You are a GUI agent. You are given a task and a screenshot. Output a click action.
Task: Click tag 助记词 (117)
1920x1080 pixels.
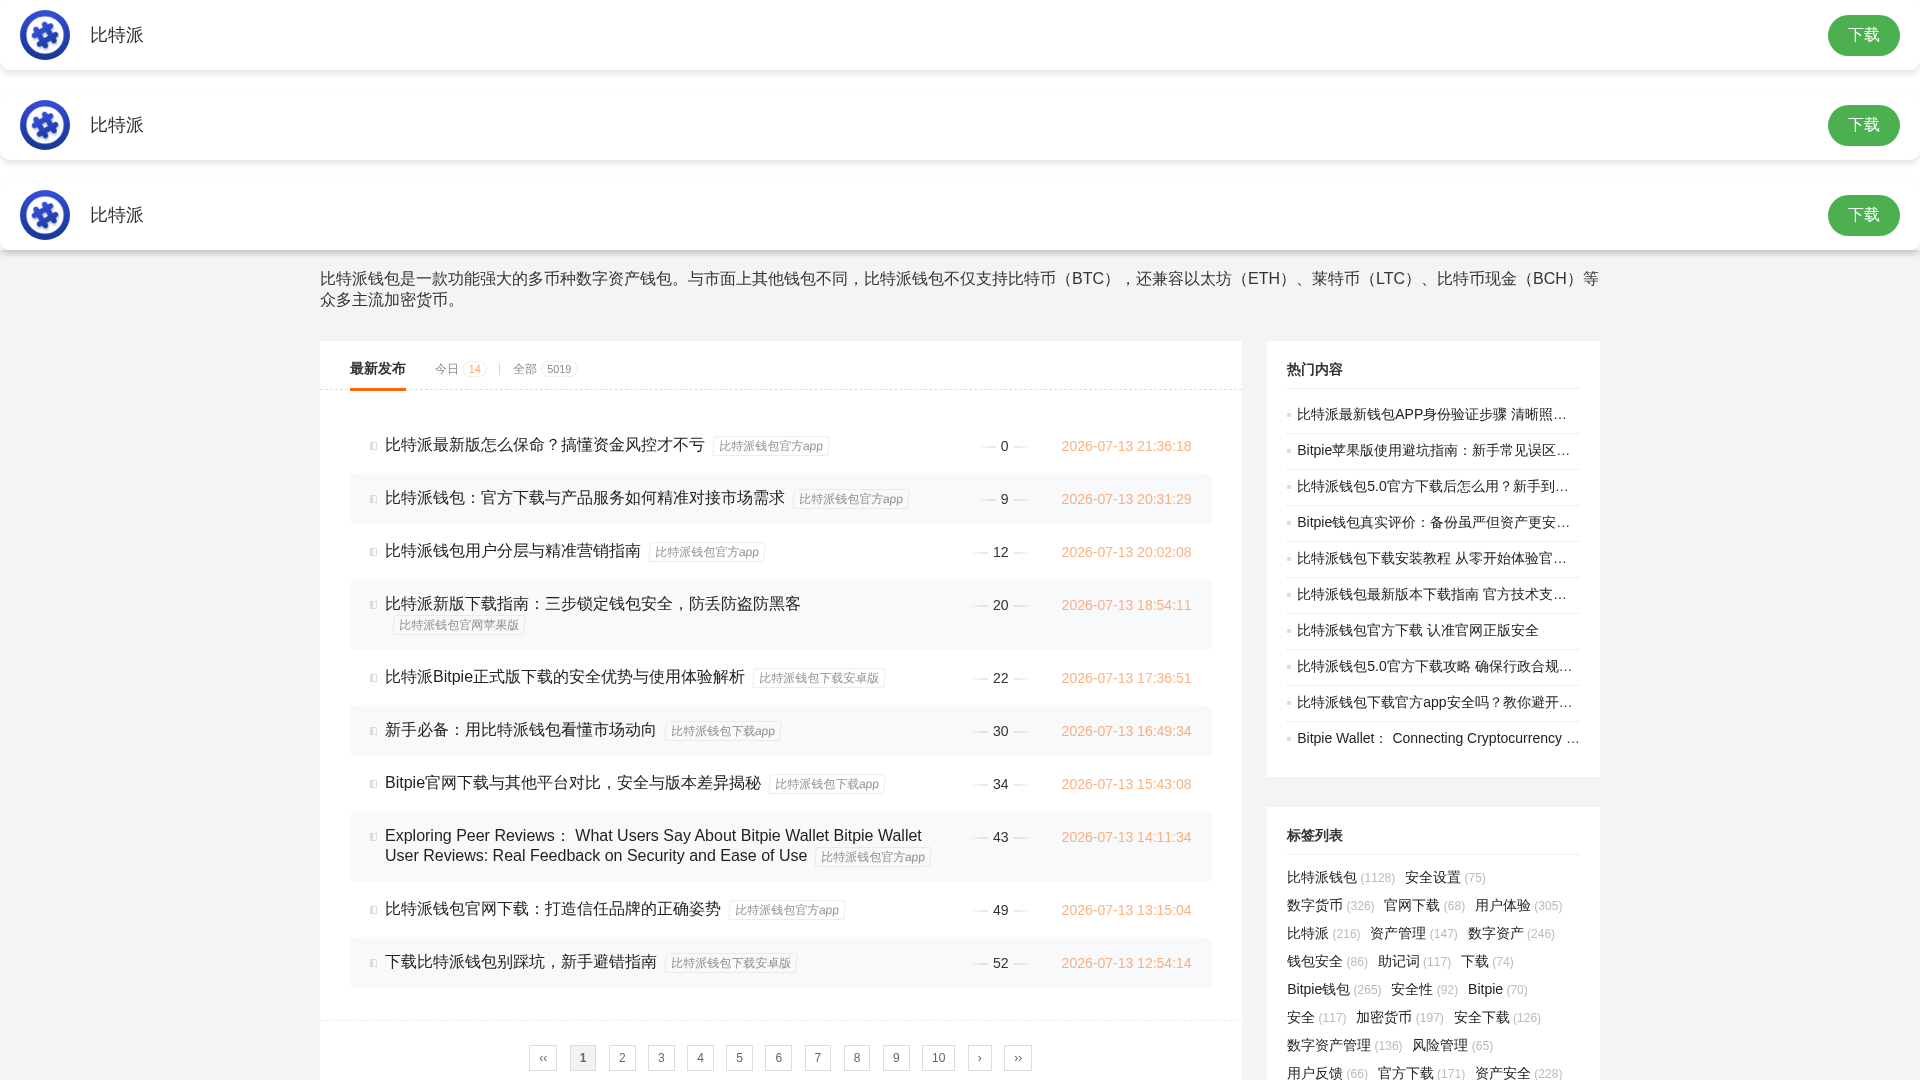[x=1414, y=961]
